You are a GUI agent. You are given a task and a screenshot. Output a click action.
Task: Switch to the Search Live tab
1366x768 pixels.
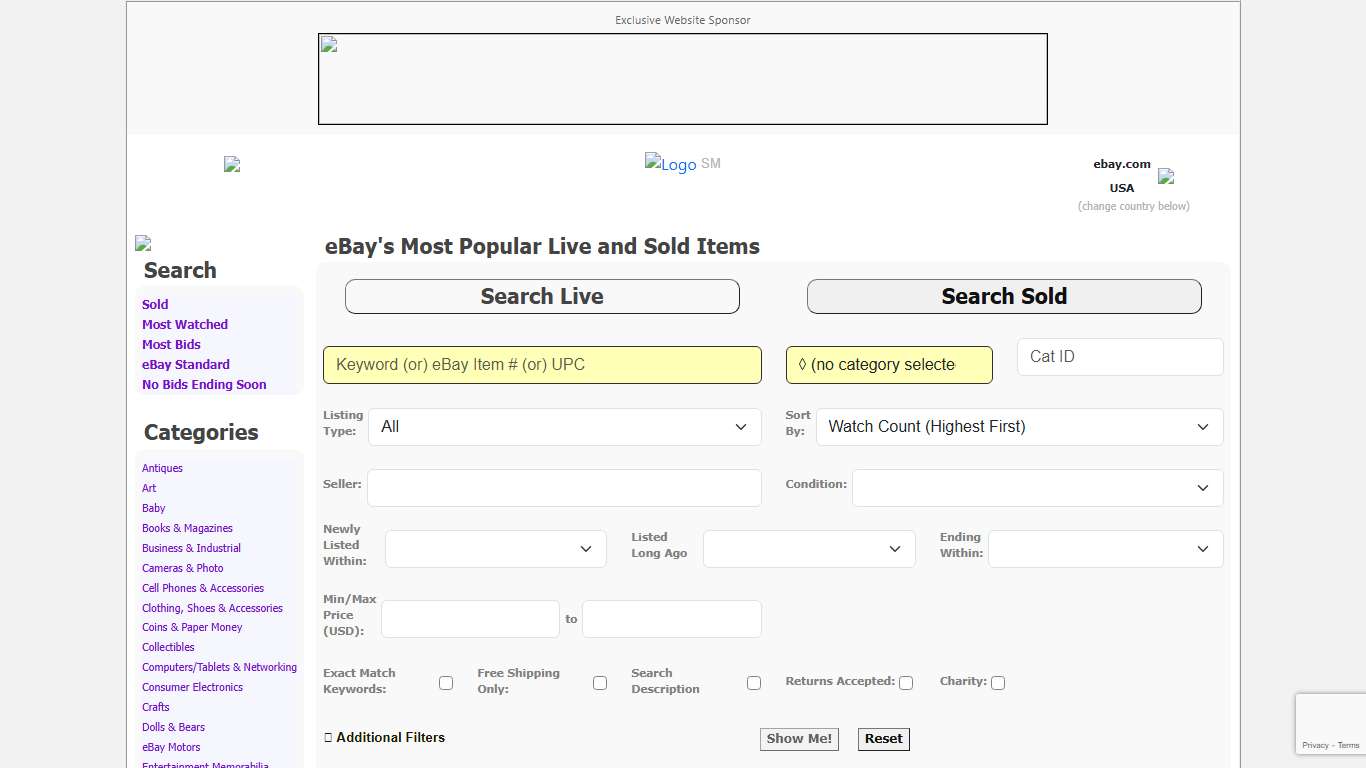(541, 296)
